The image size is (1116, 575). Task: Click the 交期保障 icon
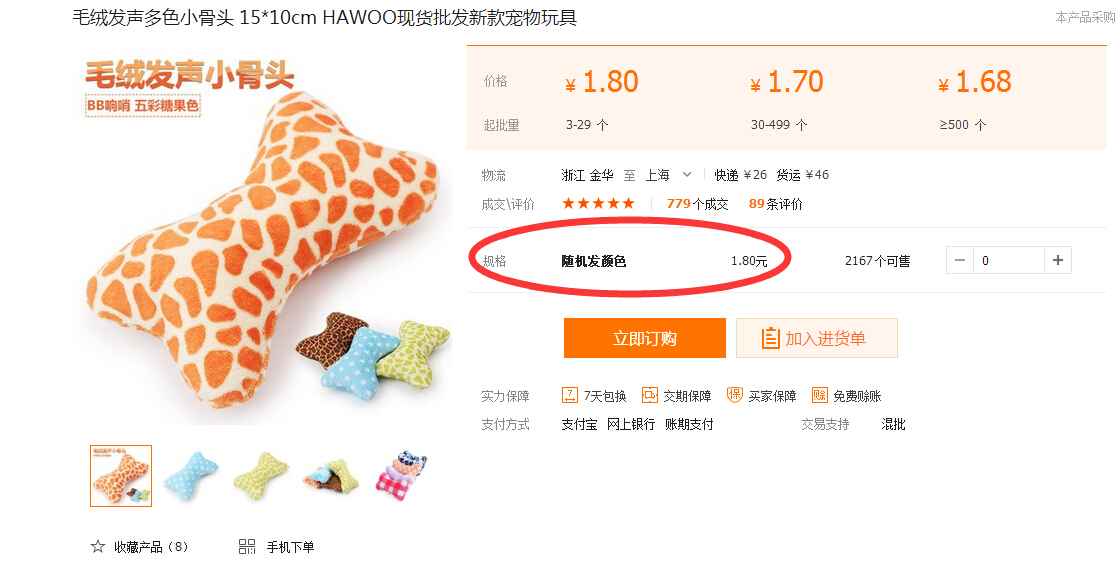pyautogui.click(x=649, y=395)
